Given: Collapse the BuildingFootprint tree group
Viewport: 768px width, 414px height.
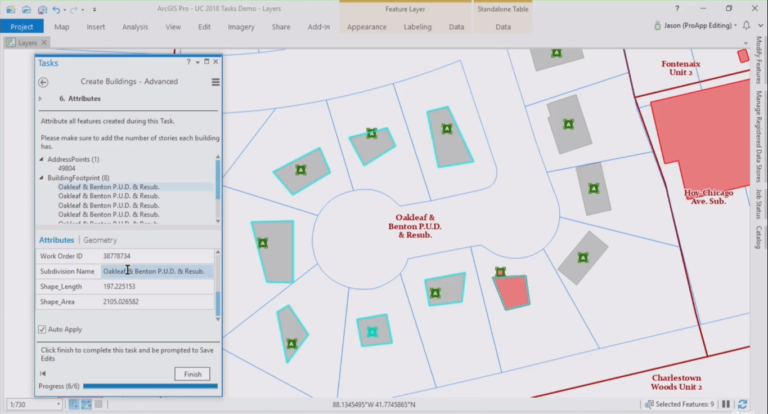Looking at the screenshot, I should (x=41, y=177).
